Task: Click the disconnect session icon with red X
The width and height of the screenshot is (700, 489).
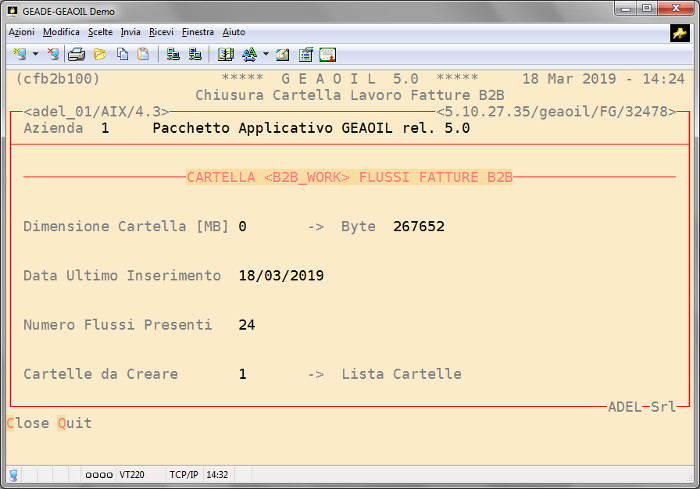Action: point(52,54)
